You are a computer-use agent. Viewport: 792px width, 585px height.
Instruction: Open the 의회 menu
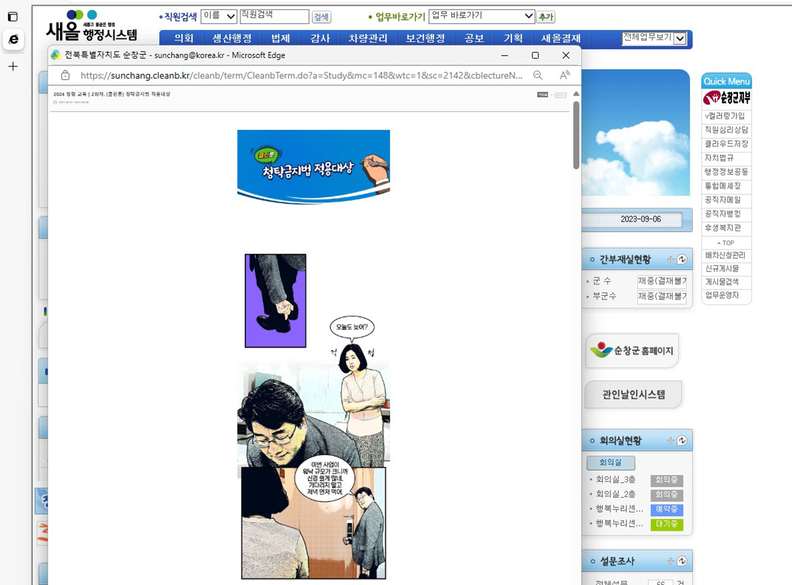(x=184, y=38)
